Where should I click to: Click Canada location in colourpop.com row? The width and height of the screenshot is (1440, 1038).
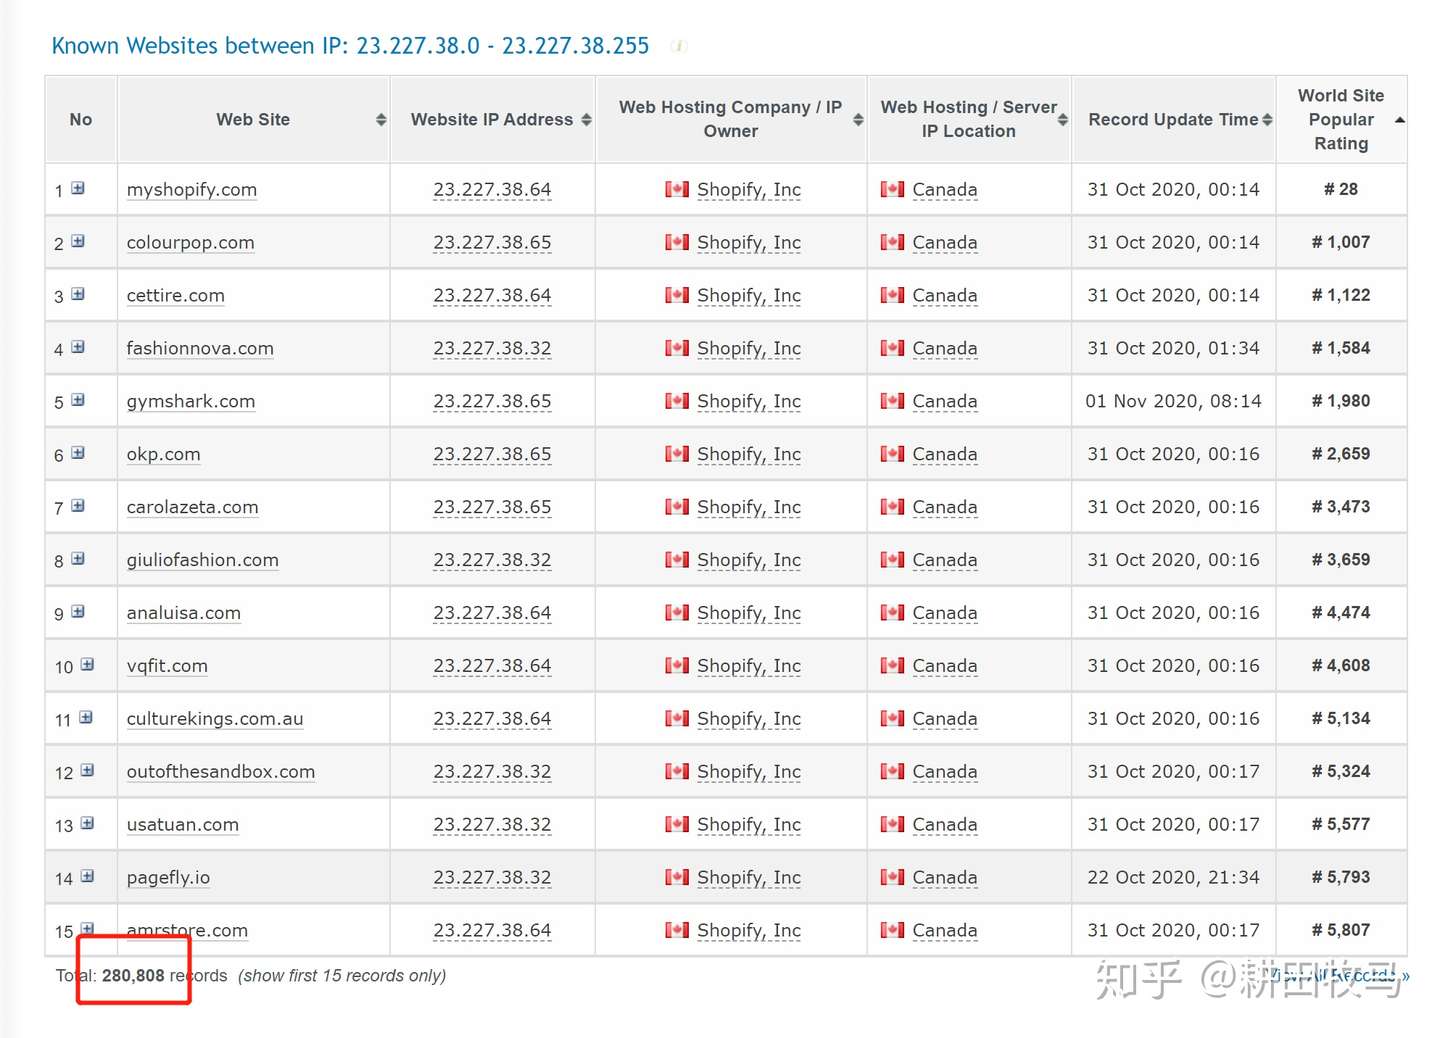click(x=945, y=243)
